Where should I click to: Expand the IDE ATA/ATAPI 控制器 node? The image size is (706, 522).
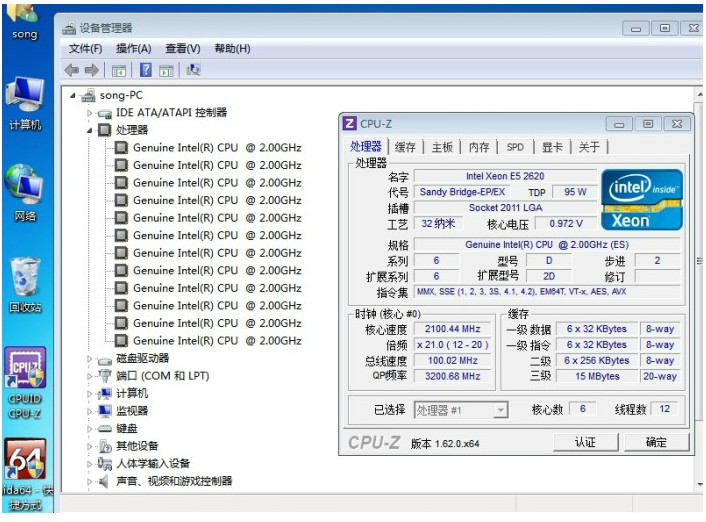89,113
